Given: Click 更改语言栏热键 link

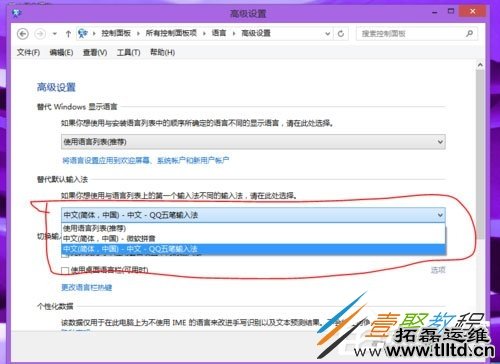Looking at the screenshot, I should pyautogui.click(x=87, y=287).
